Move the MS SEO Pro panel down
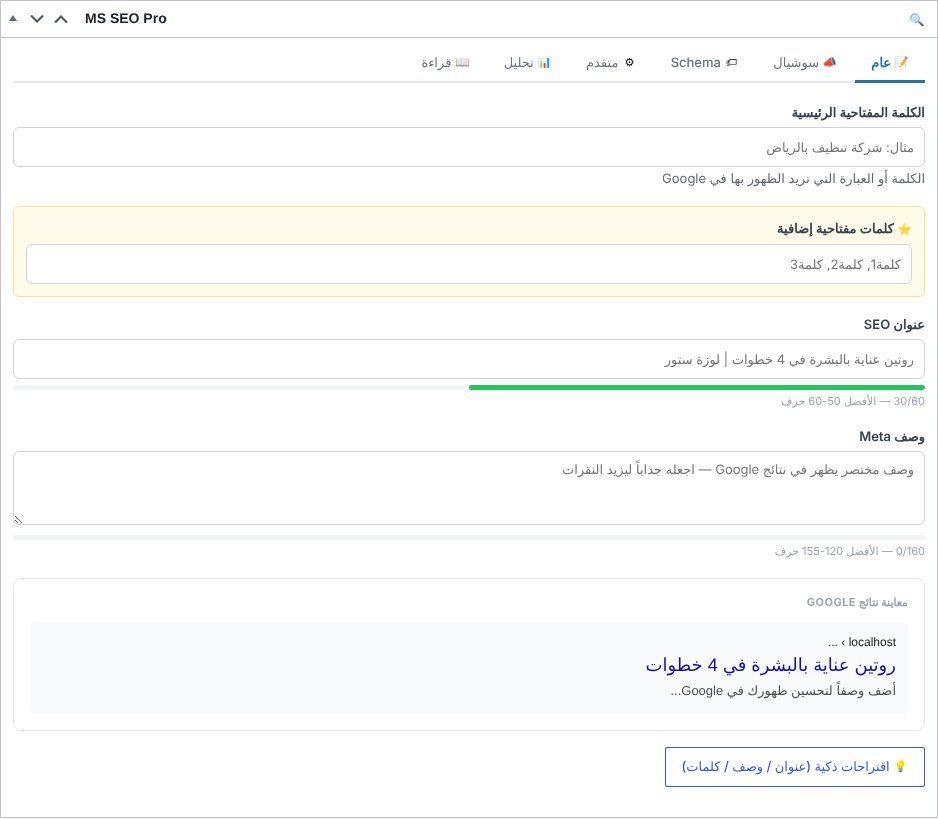This screenshot has width=938, height=819. tap(36, 19)
